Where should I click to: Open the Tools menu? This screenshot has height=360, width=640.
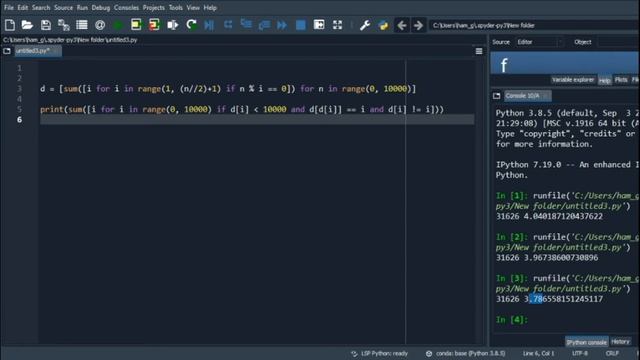[176, 8]
